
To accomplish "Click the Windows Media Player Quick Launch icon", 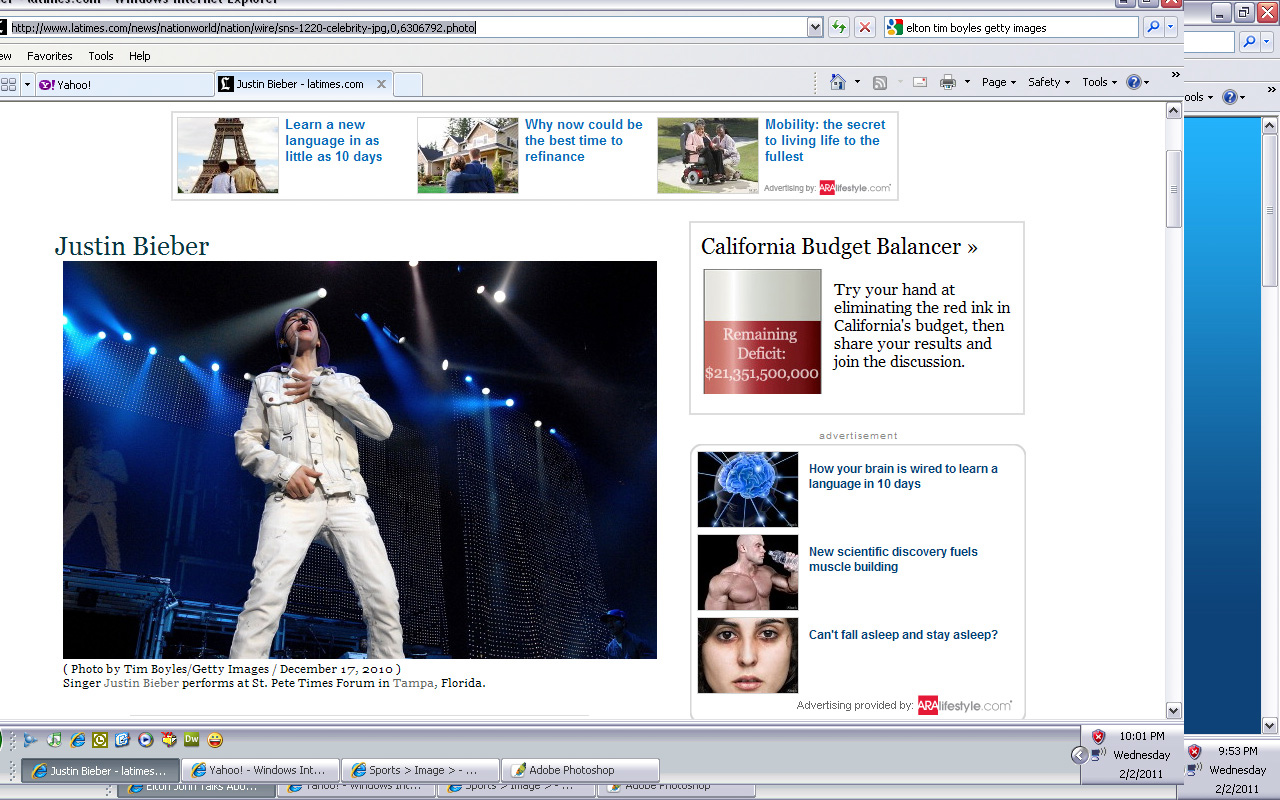I will (x=146, y=740).
